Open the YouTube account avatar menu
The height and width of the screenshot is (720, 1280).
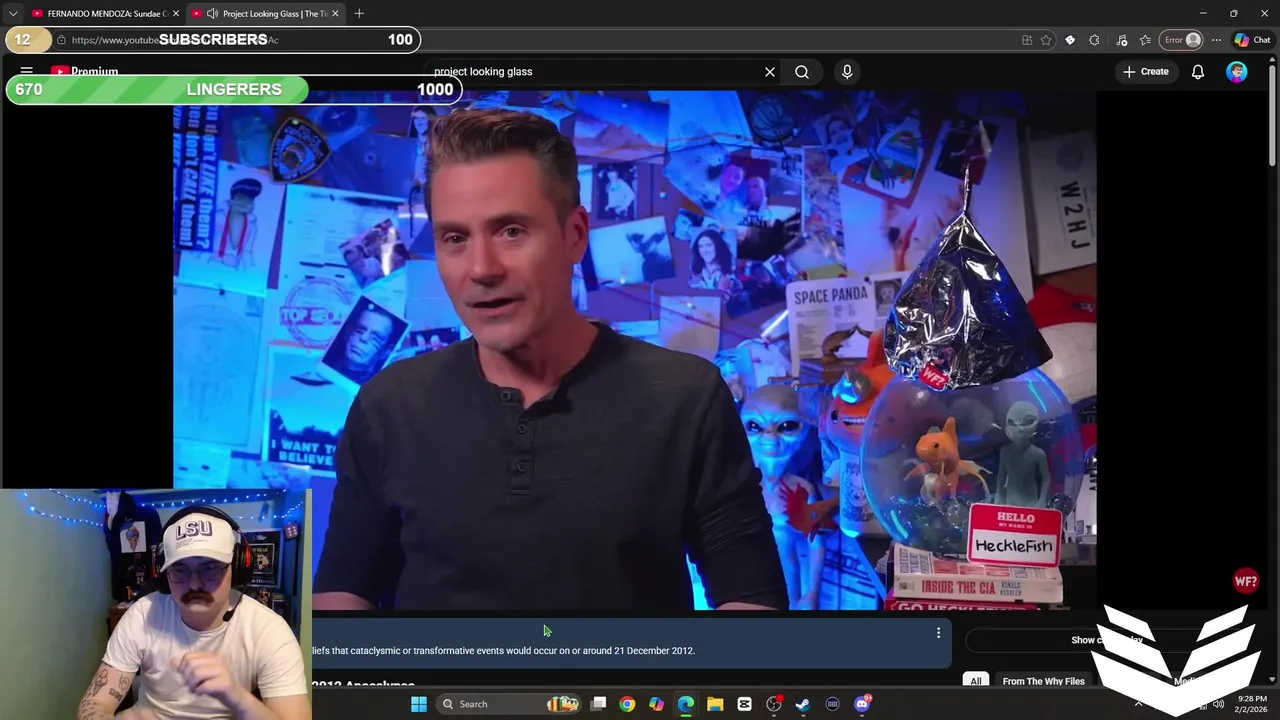[1237, 72]
